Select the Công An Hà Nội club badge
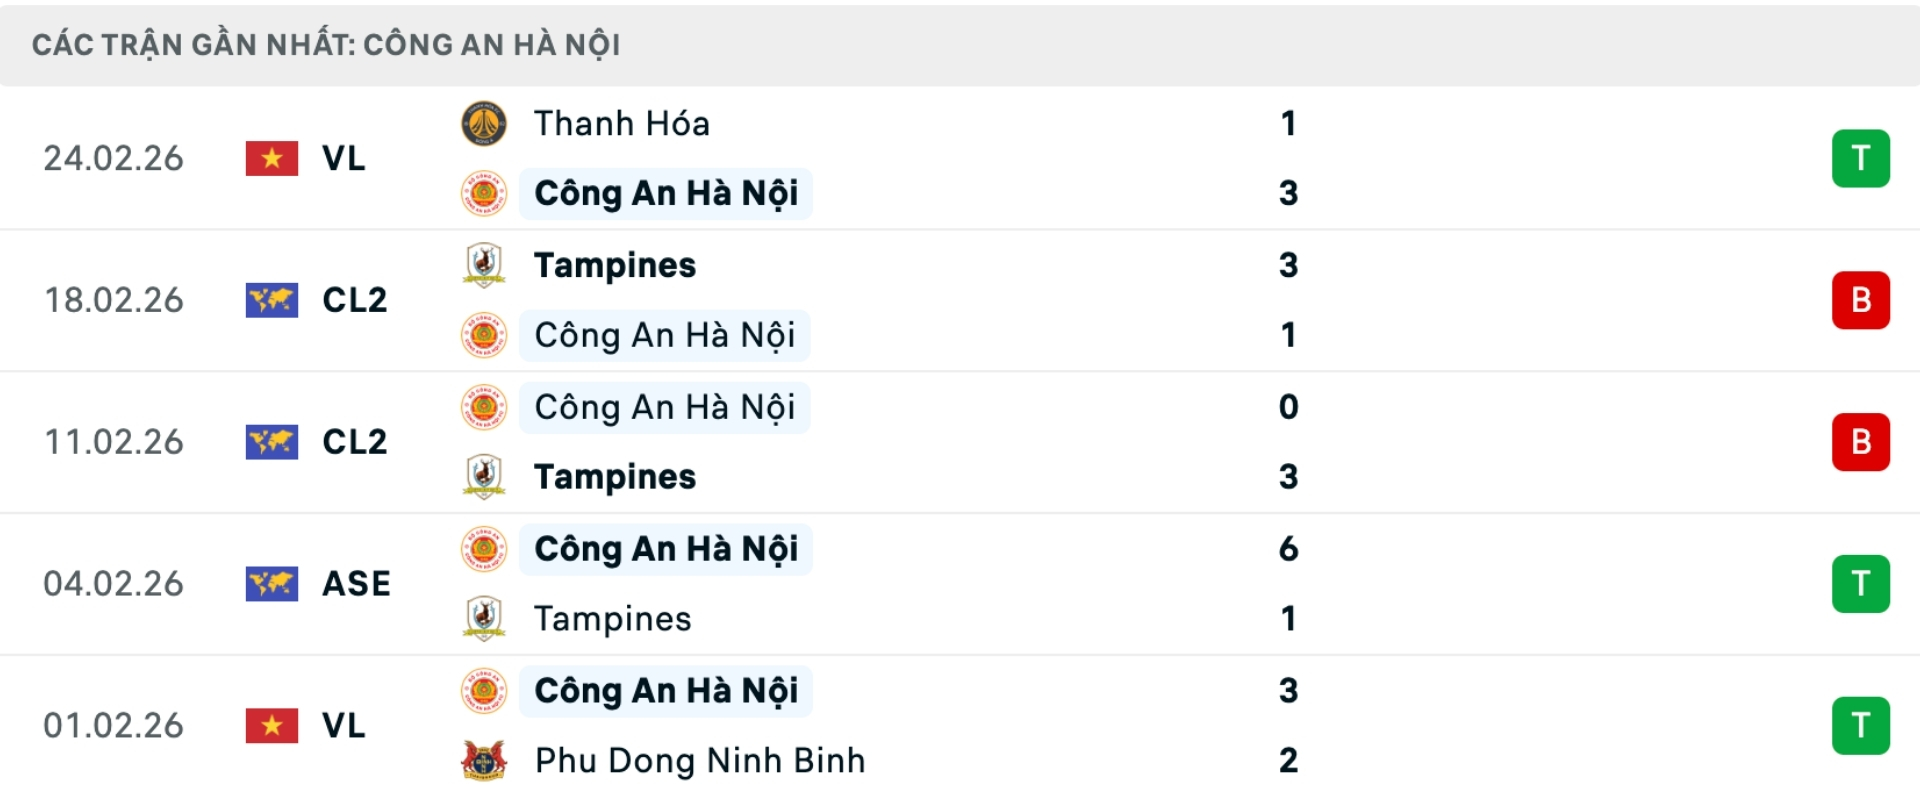Screen dimensions: 1920x792 484,194
